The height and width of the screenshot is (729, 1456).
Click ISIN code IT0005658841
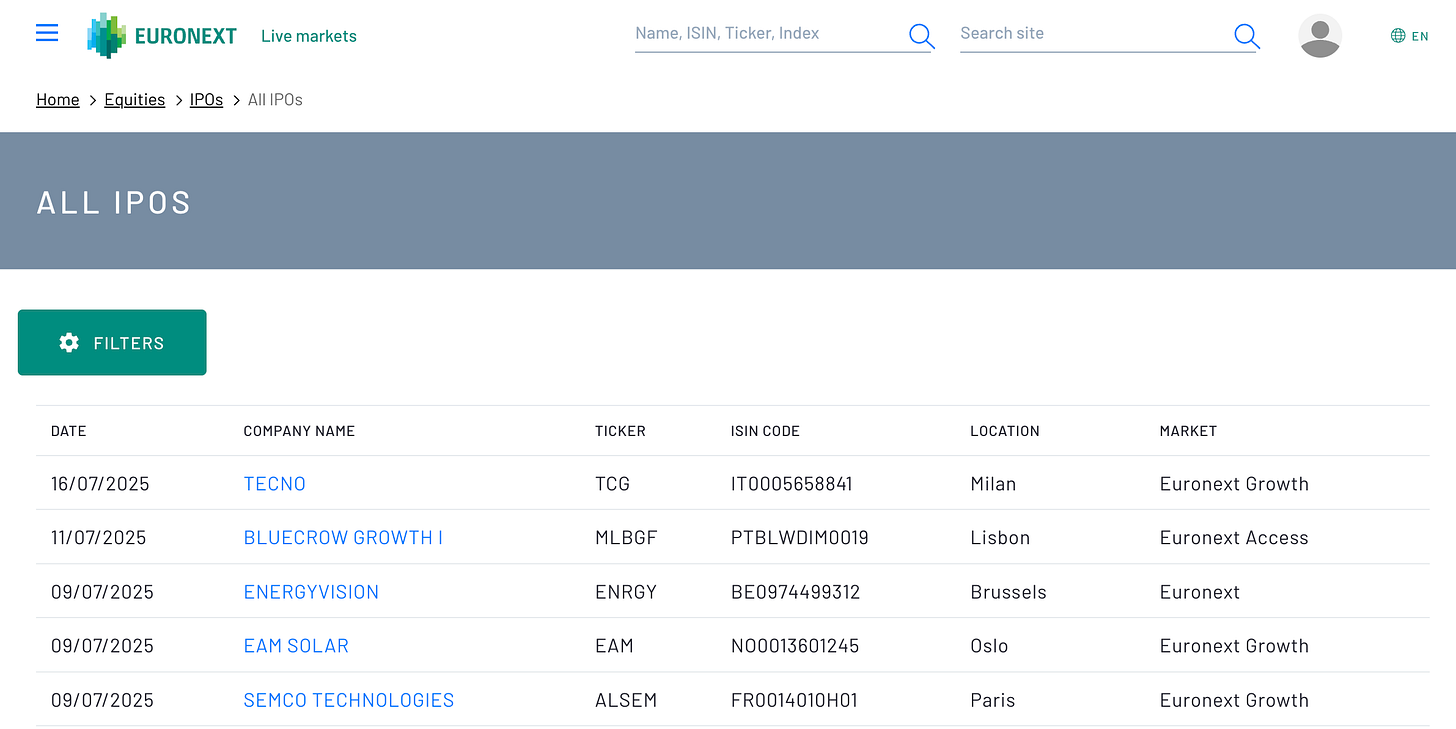[792, 484]
